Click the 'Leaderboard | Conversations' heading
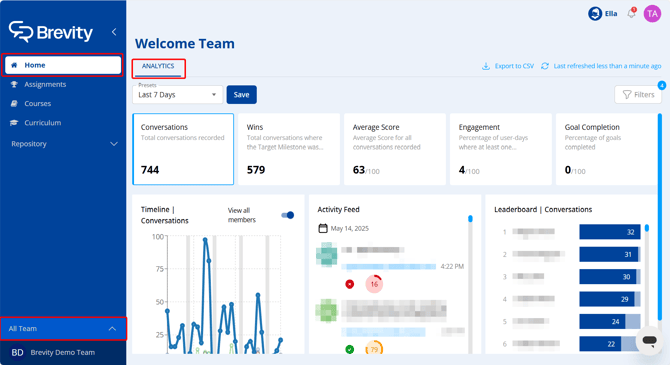This screenshot has height=365, width=670. click(x=543, y=209)
